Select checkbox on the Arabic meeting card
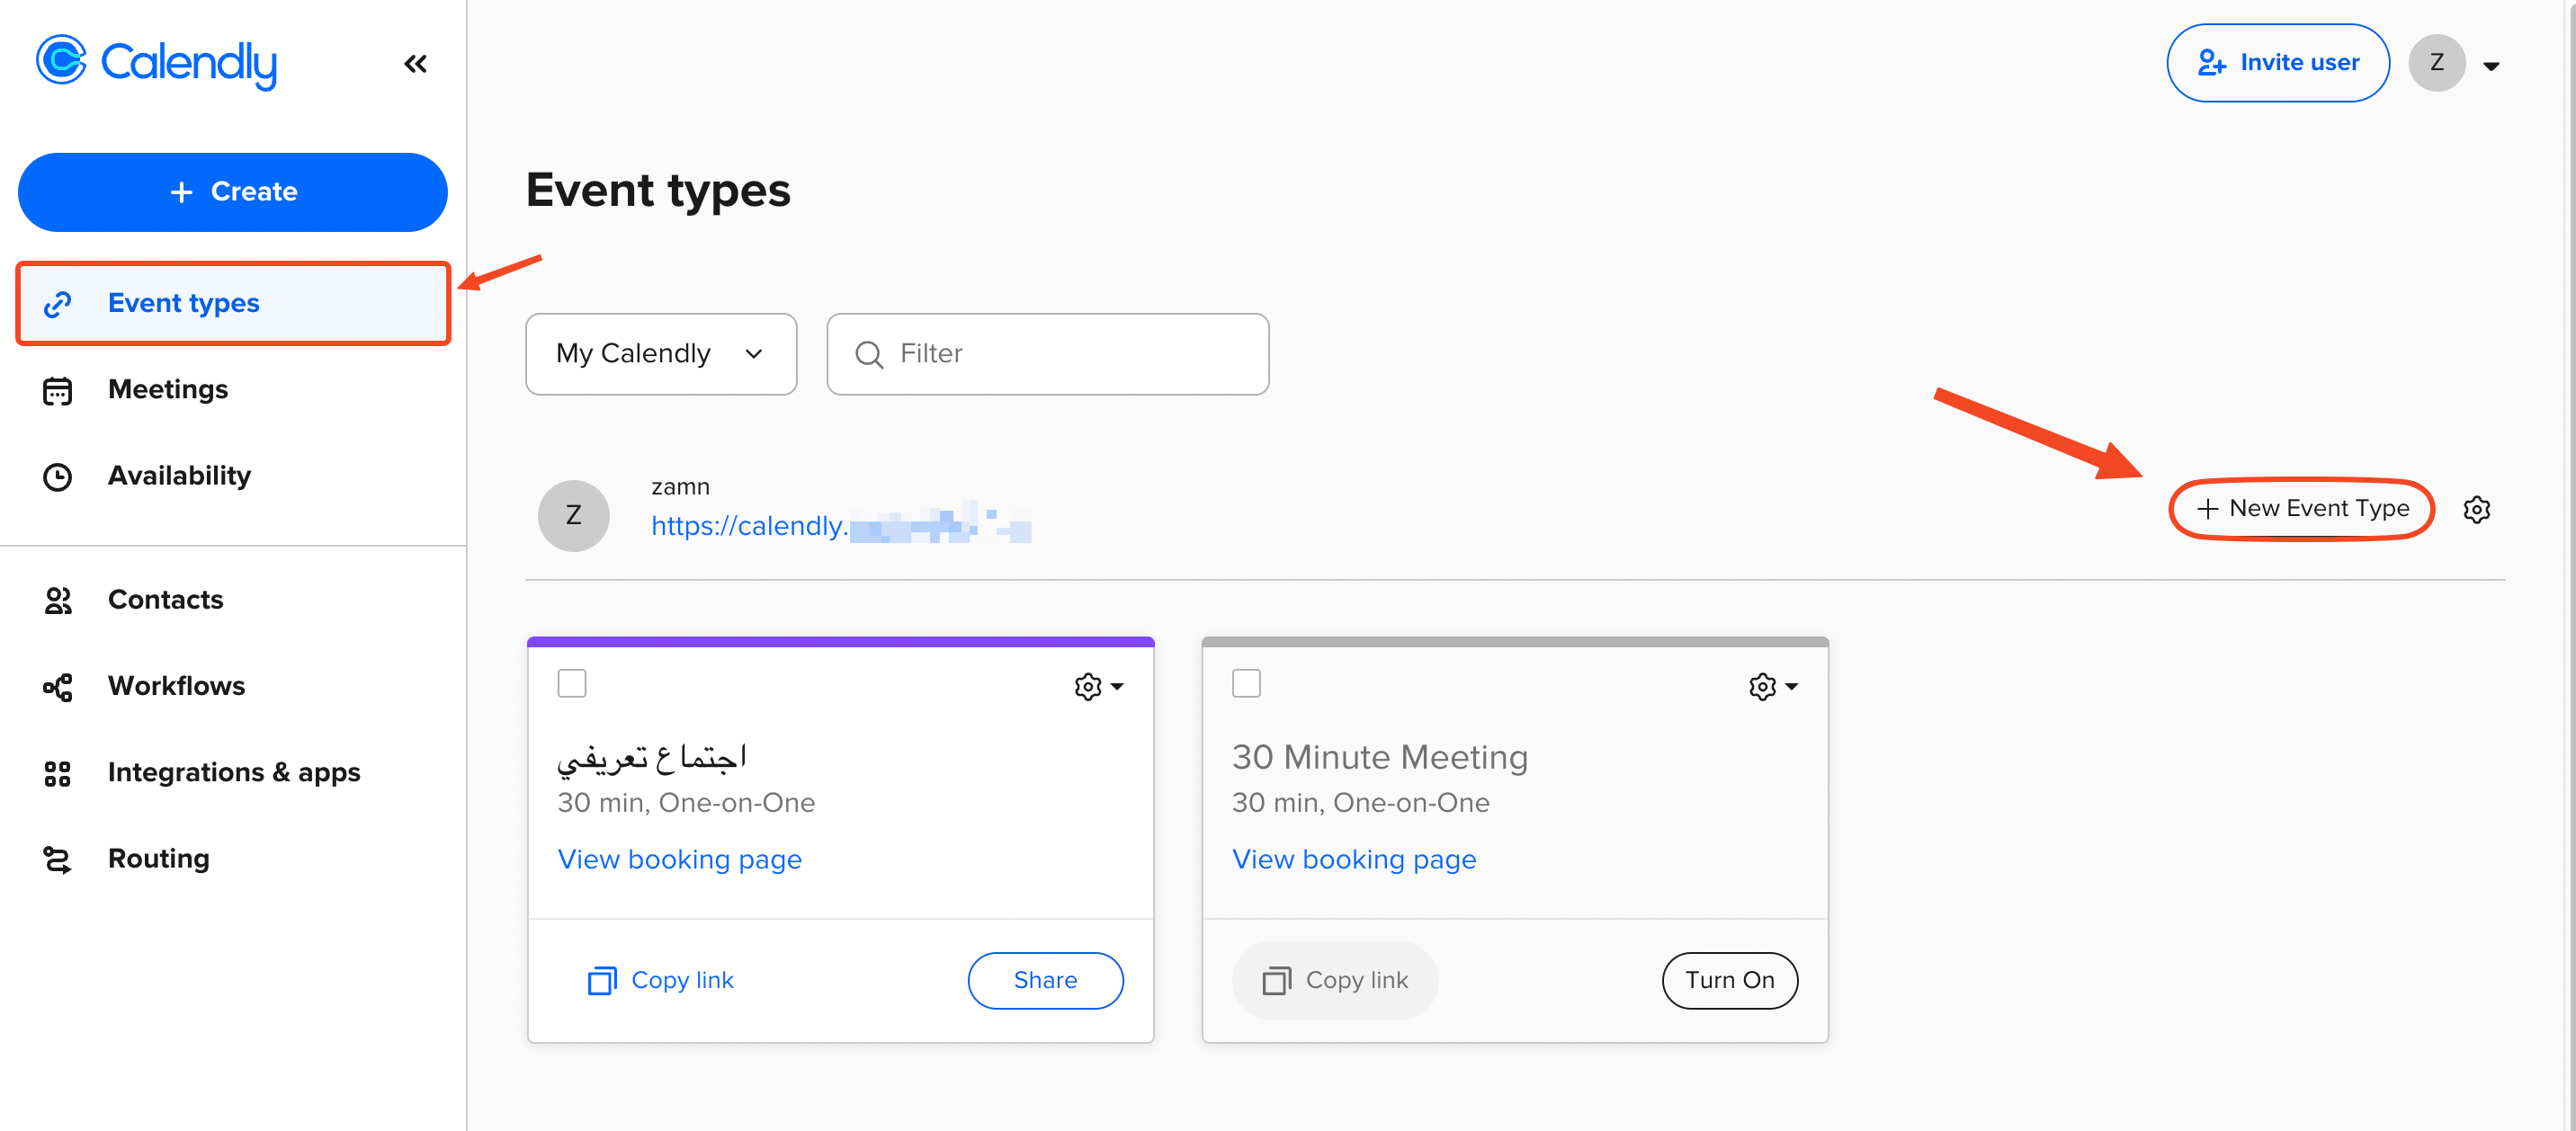Screen dimensions: 2576x1131 572,684
